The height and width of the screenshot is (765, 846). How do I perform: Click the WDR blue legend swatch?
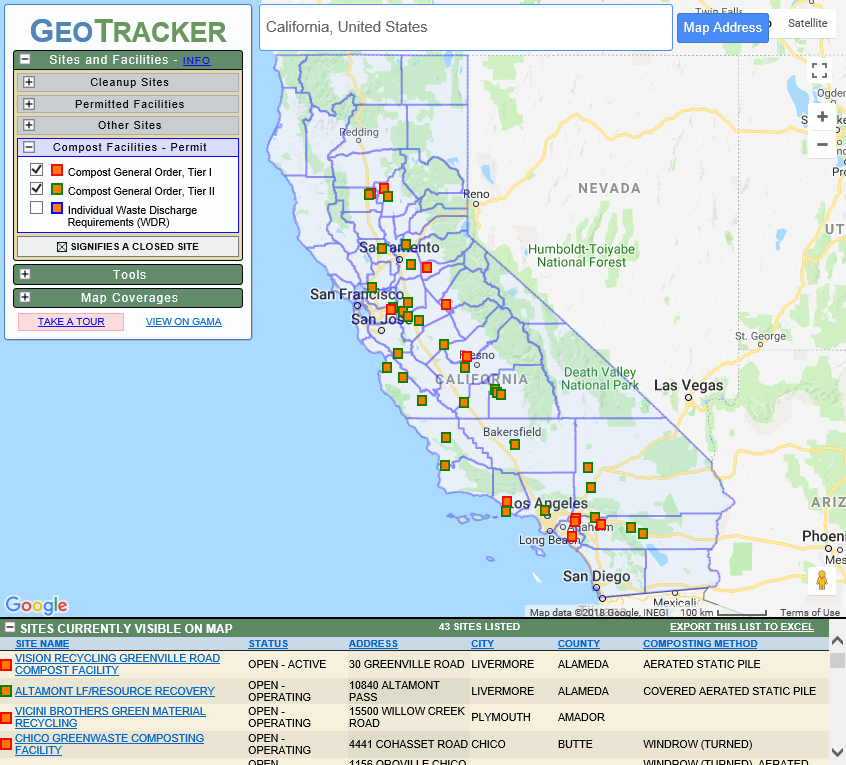pos(57,208)
